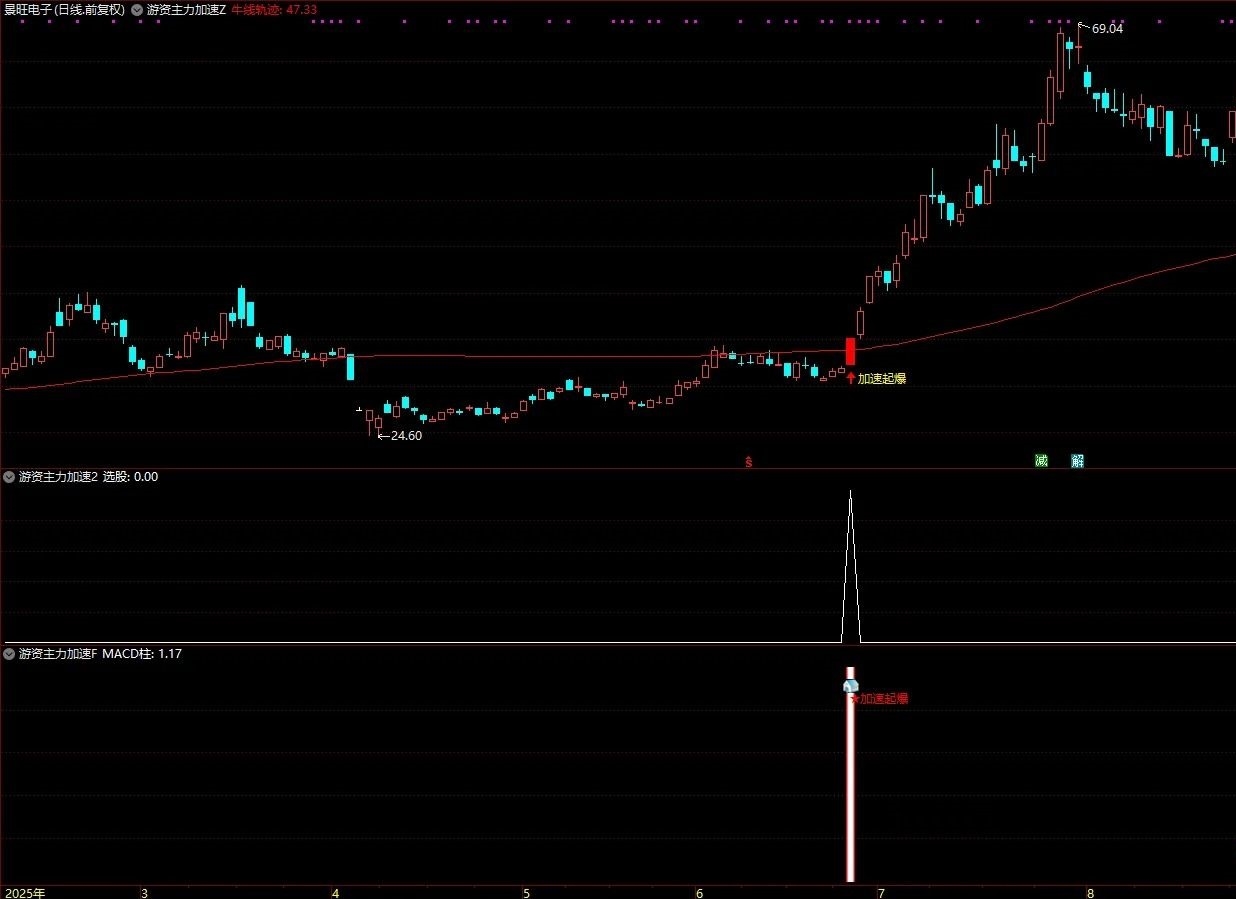Click the 24.60 low price label

[x=406, y=436]
